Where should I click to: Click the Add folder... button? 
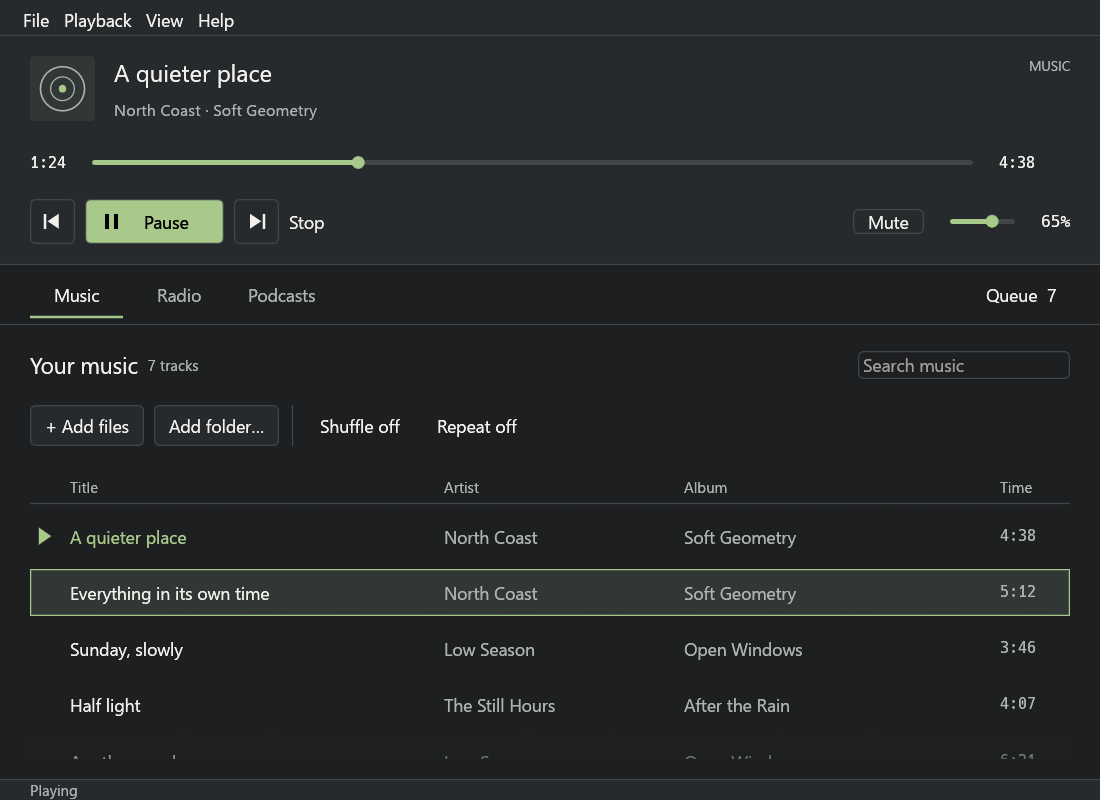(216, 426)
